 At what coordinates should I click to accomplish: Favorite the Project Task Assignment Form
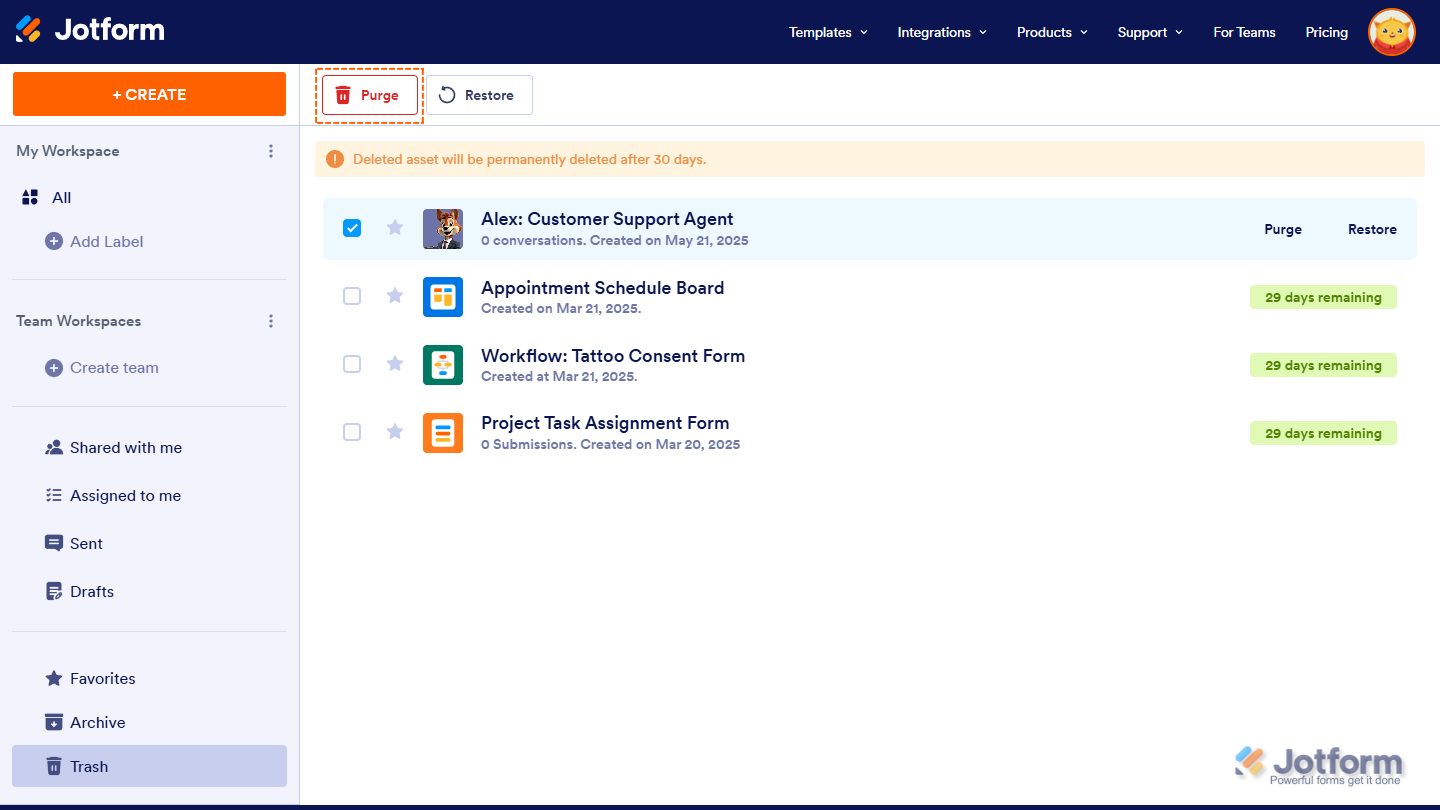point(394,431)
